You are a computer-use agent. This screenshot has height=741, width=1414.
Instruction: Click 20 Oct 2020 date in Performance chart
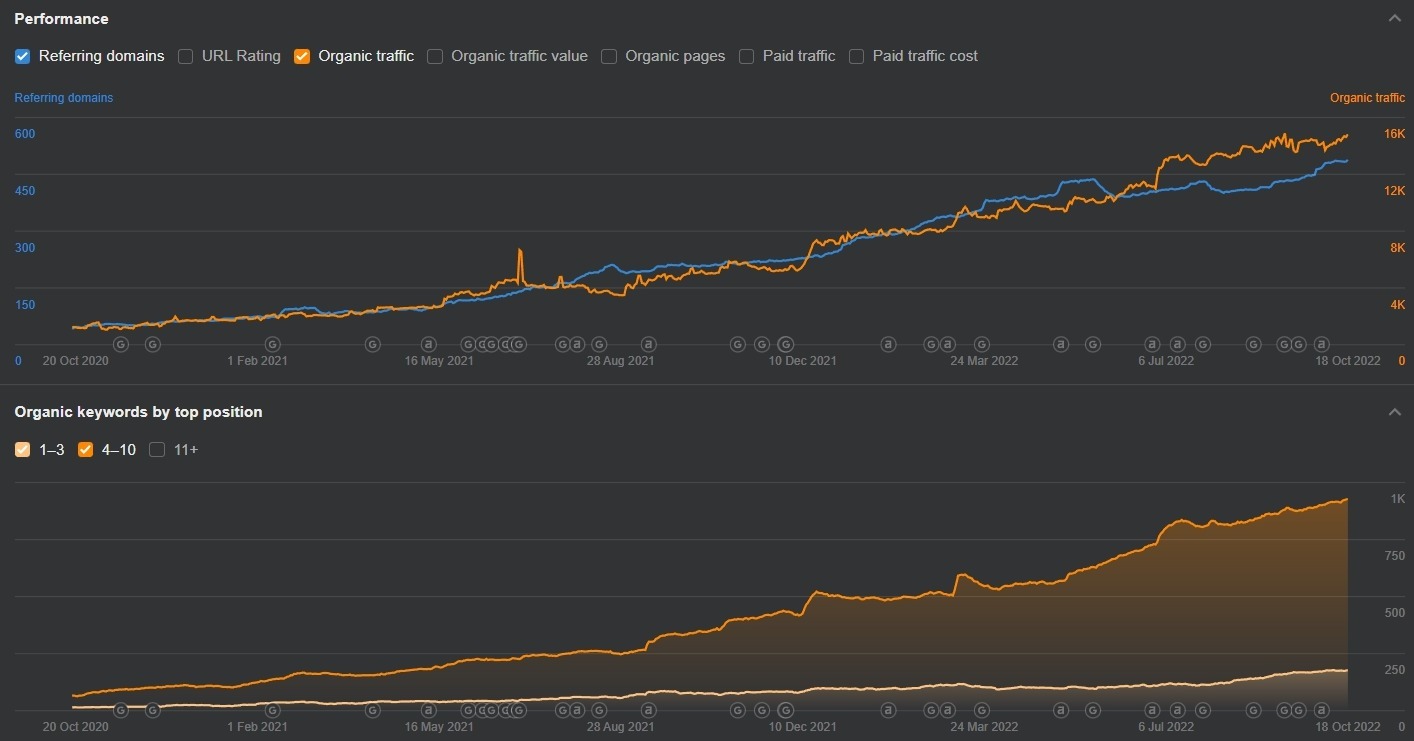75,361
